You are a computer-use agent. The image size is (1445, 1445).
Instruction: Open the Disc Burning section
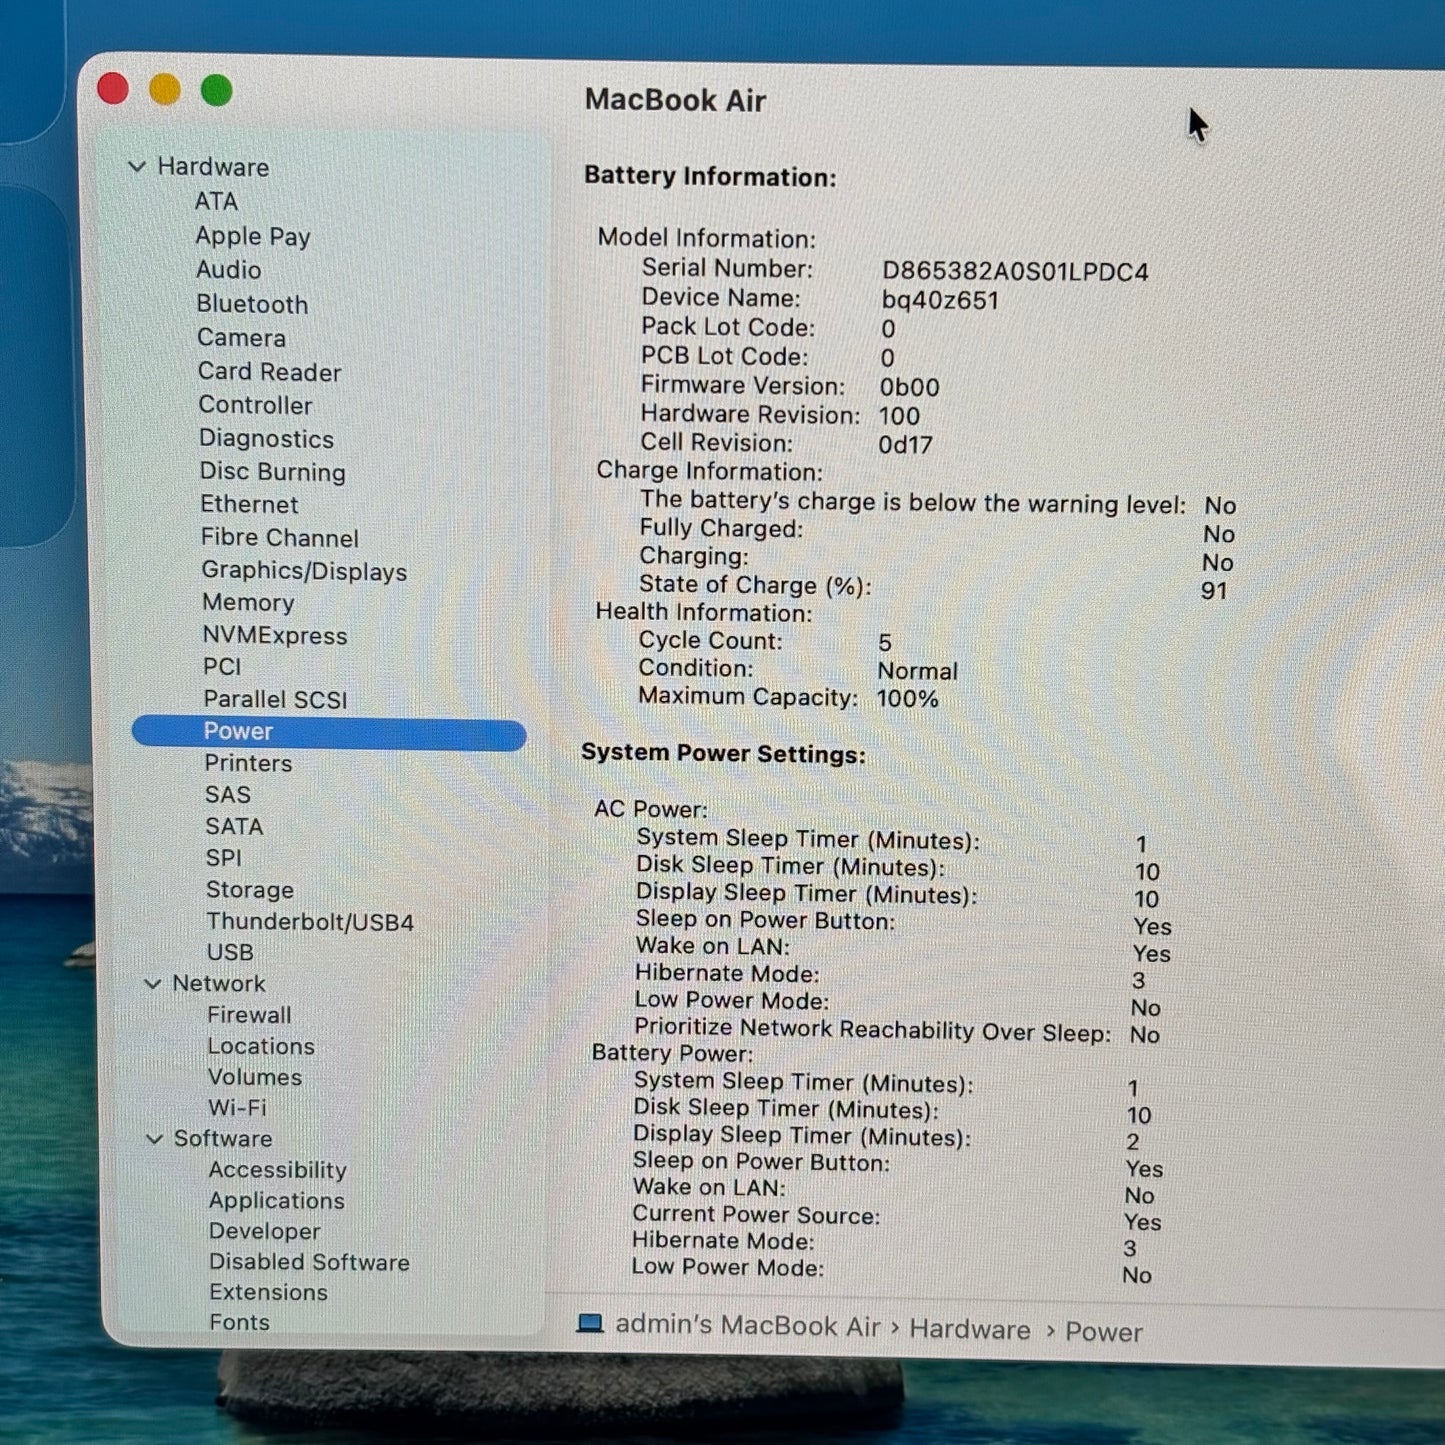272,471
